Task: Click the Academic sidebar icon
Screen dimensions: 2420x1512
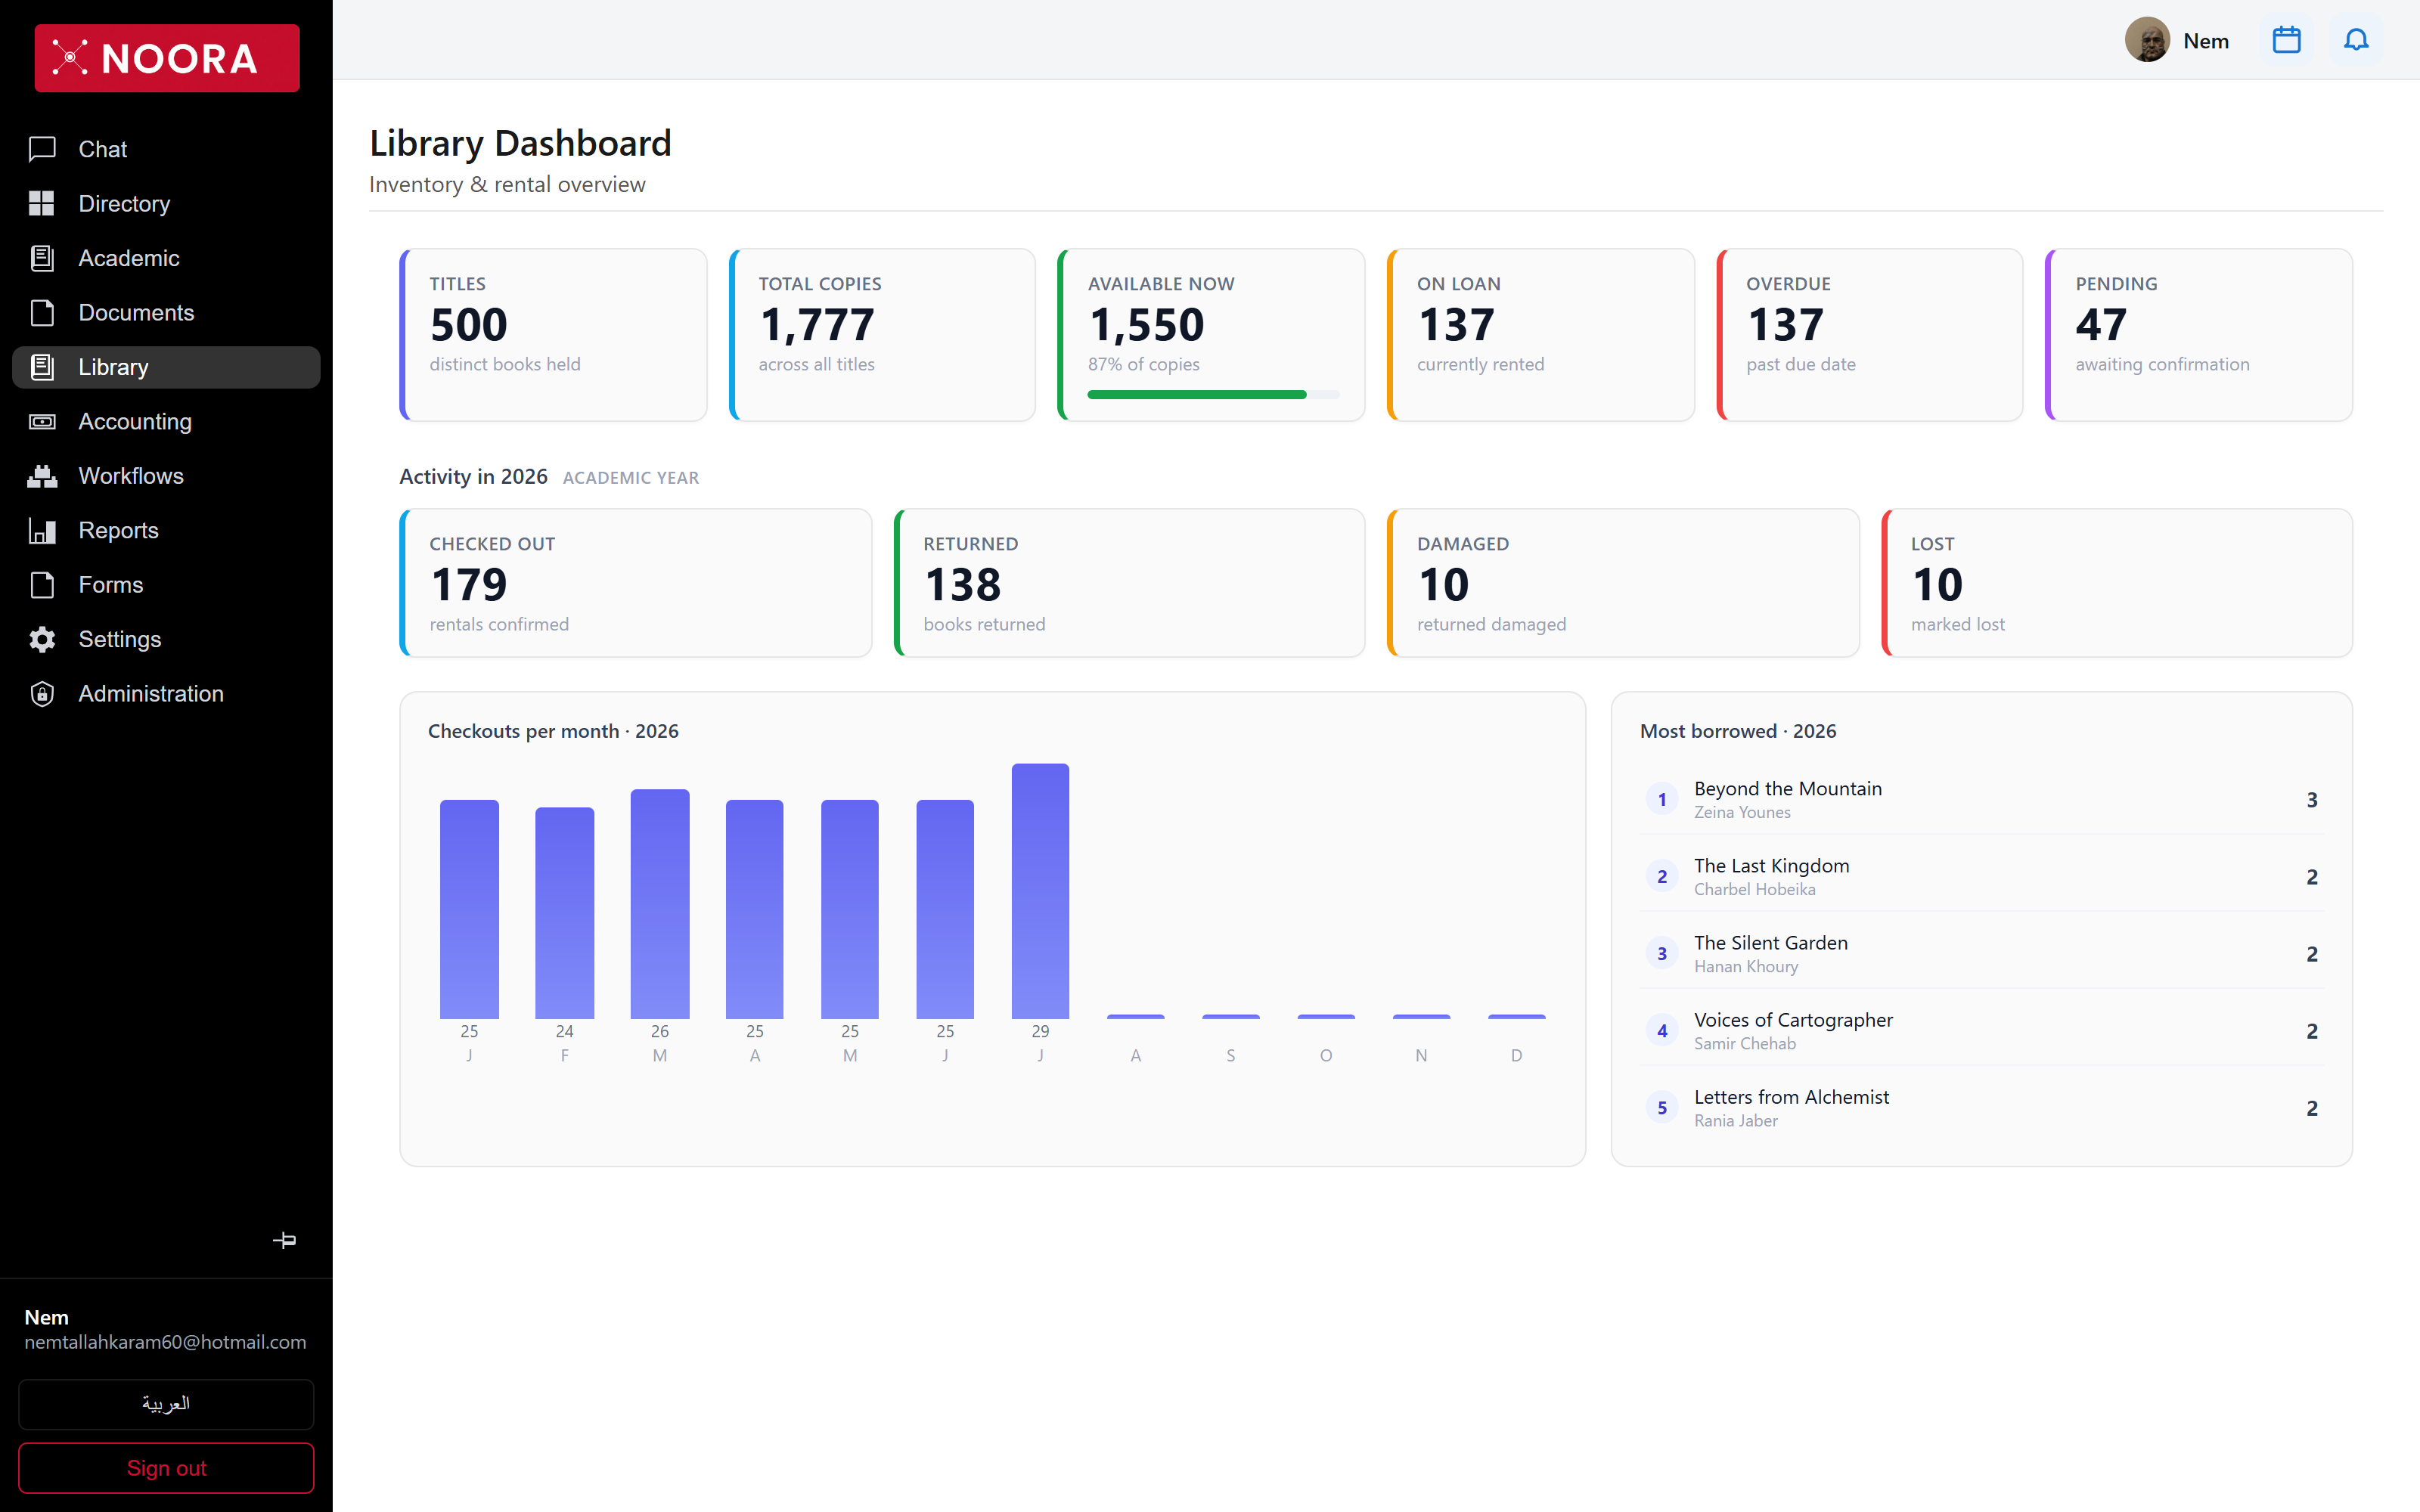Action: (42, 258)
